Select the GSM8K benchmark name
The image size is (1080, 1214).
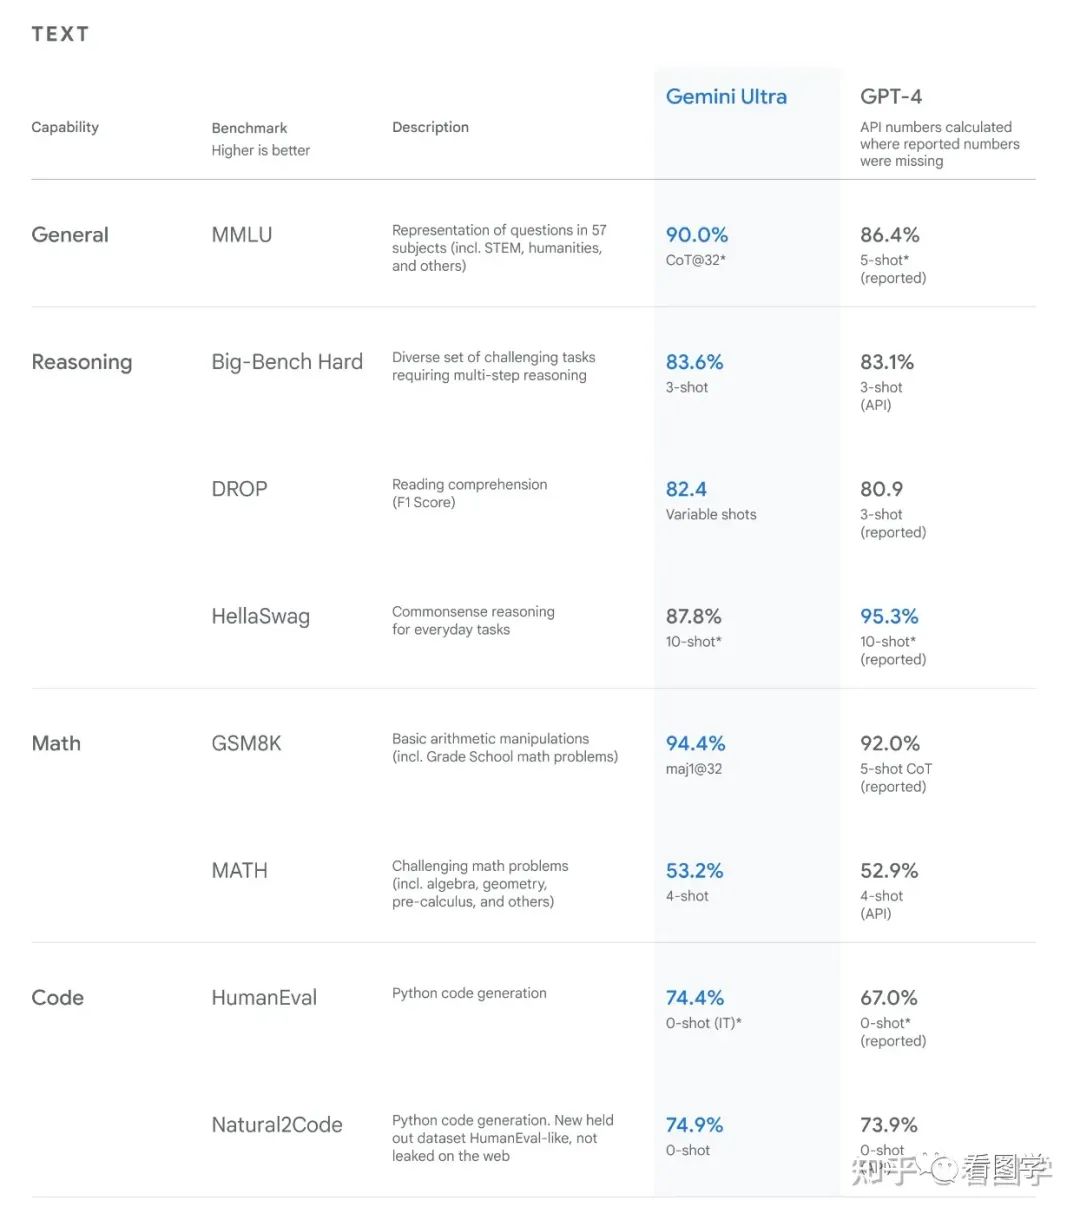[x=247, y=743]
